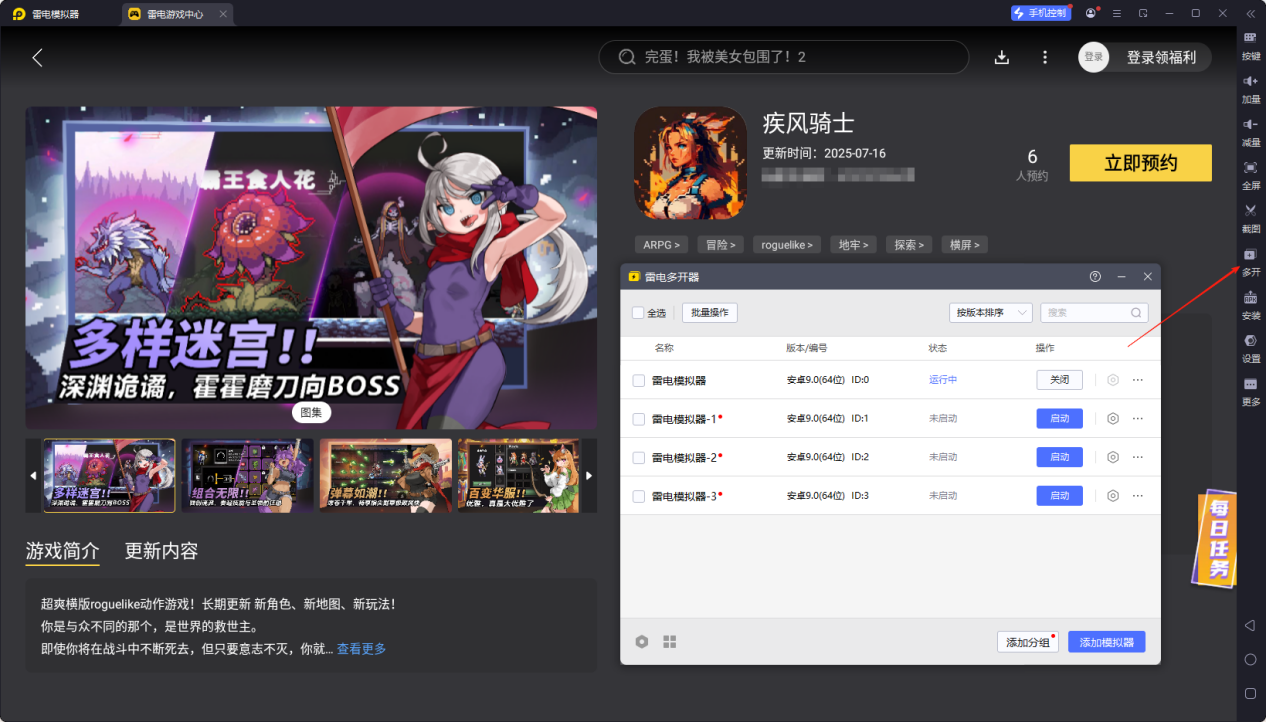Open the ARPG tag
1266x722 pixels.
tap(662, 244)
